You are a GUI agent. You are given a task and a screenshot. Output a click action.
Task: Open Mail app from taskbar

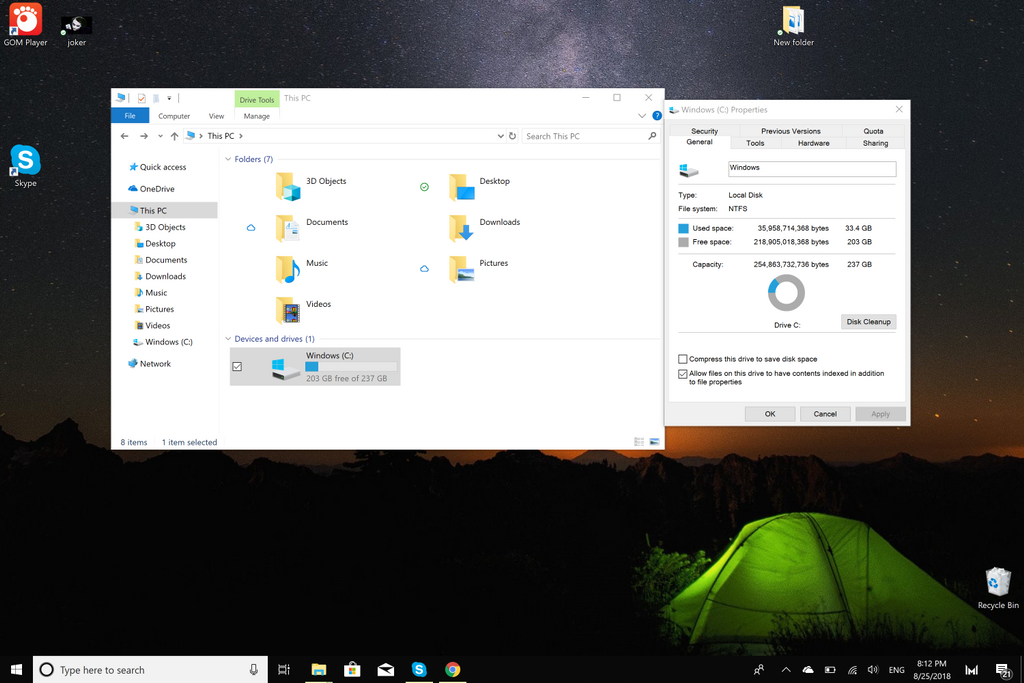tap(385, 669)
